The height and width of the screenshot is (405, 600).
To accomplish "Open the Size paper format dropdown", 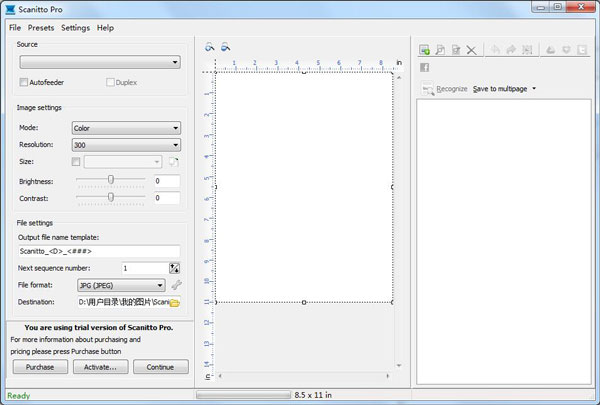I will [123, 162].
